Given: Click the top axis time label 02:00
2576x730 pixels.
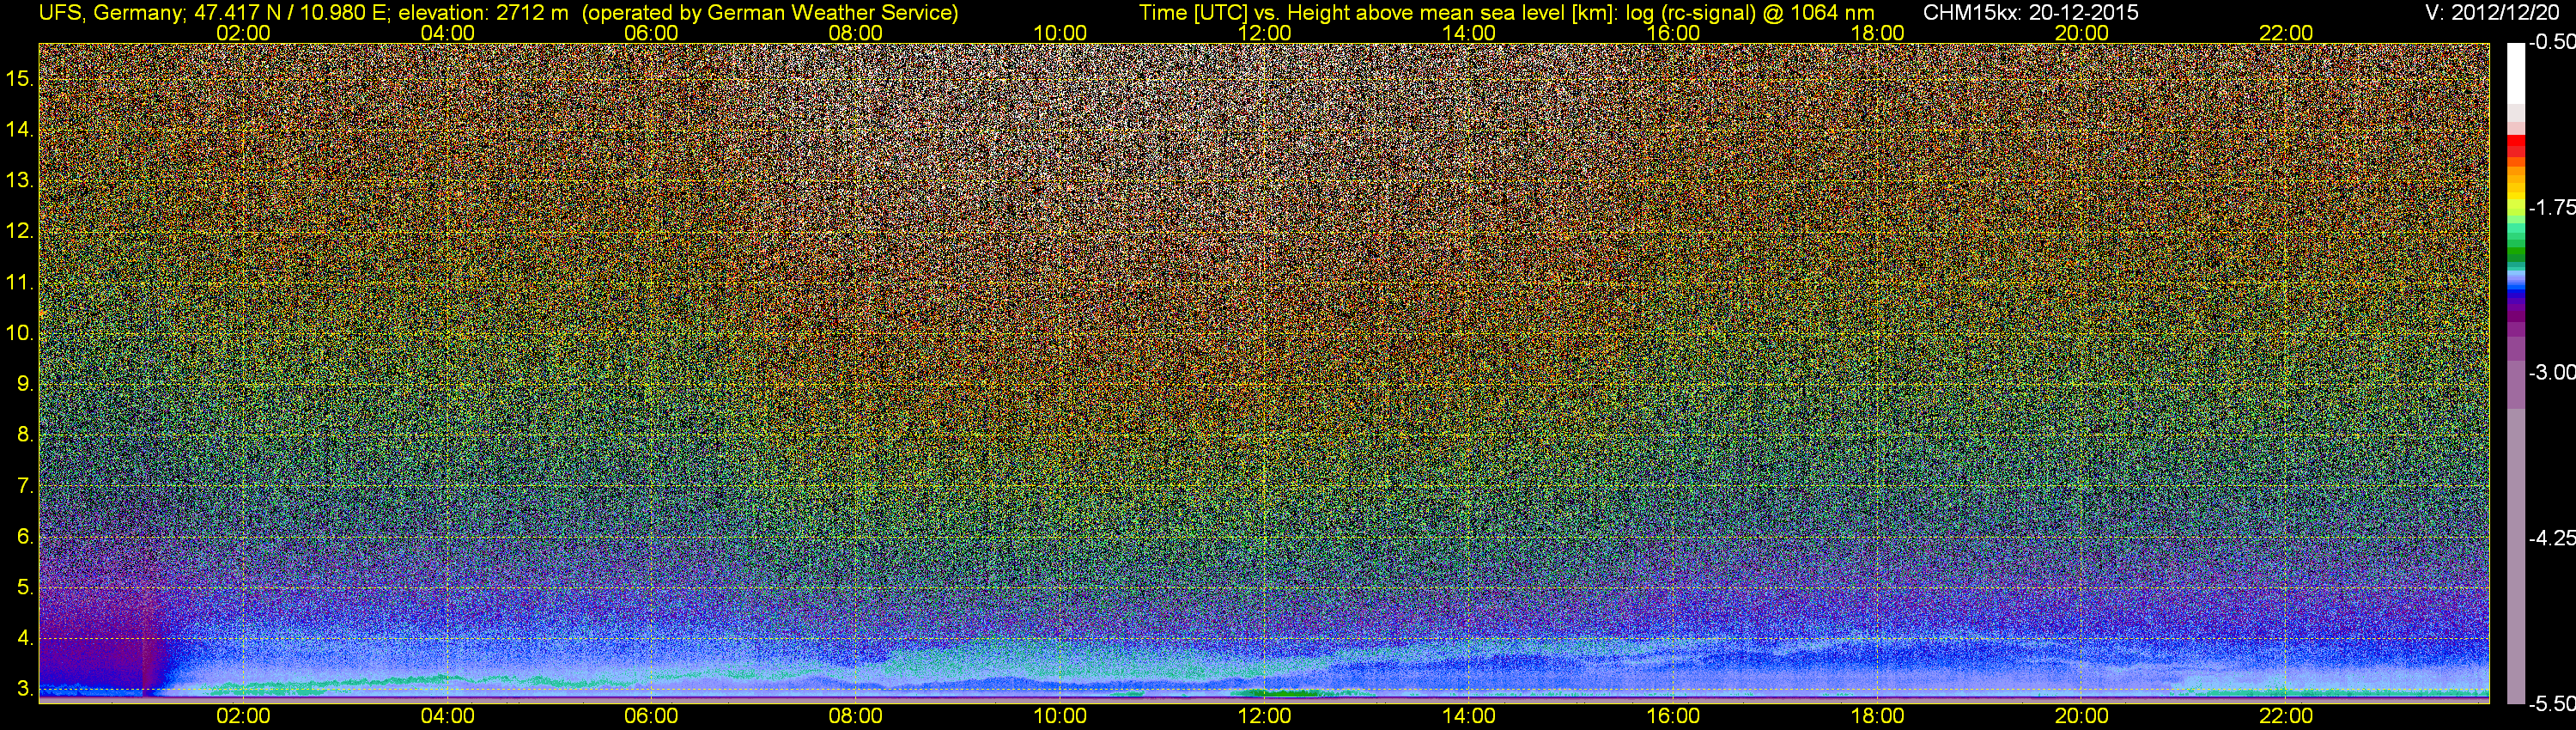Looking at the screenshot, I should pos(243,33).
